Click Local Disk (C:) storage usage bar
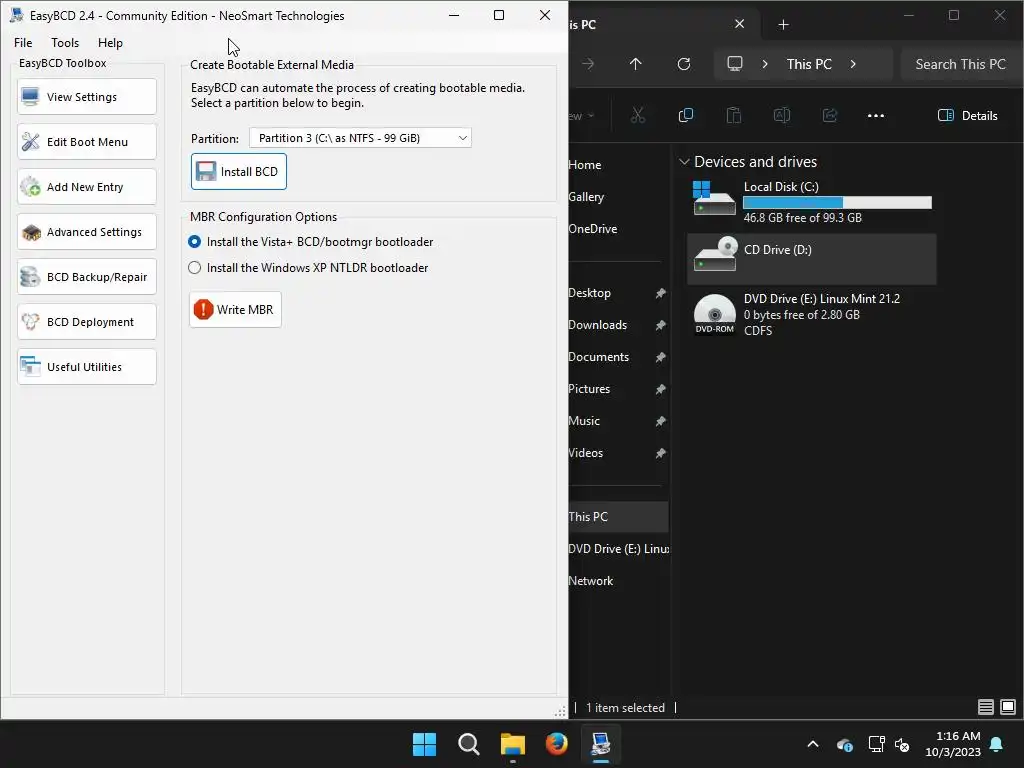The height and width of the screenshot is (768, 1024). point(837,202)
